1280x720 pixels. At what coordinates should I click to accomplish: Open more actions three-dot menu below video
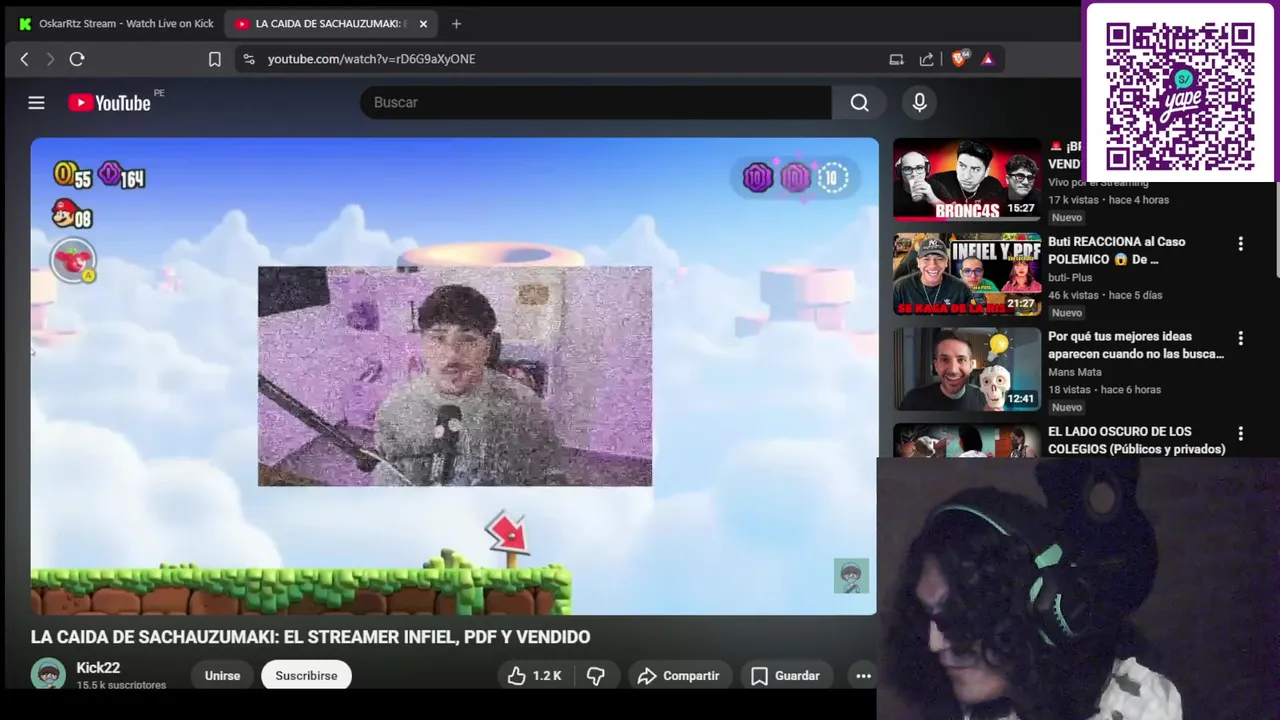coord(863,676)
